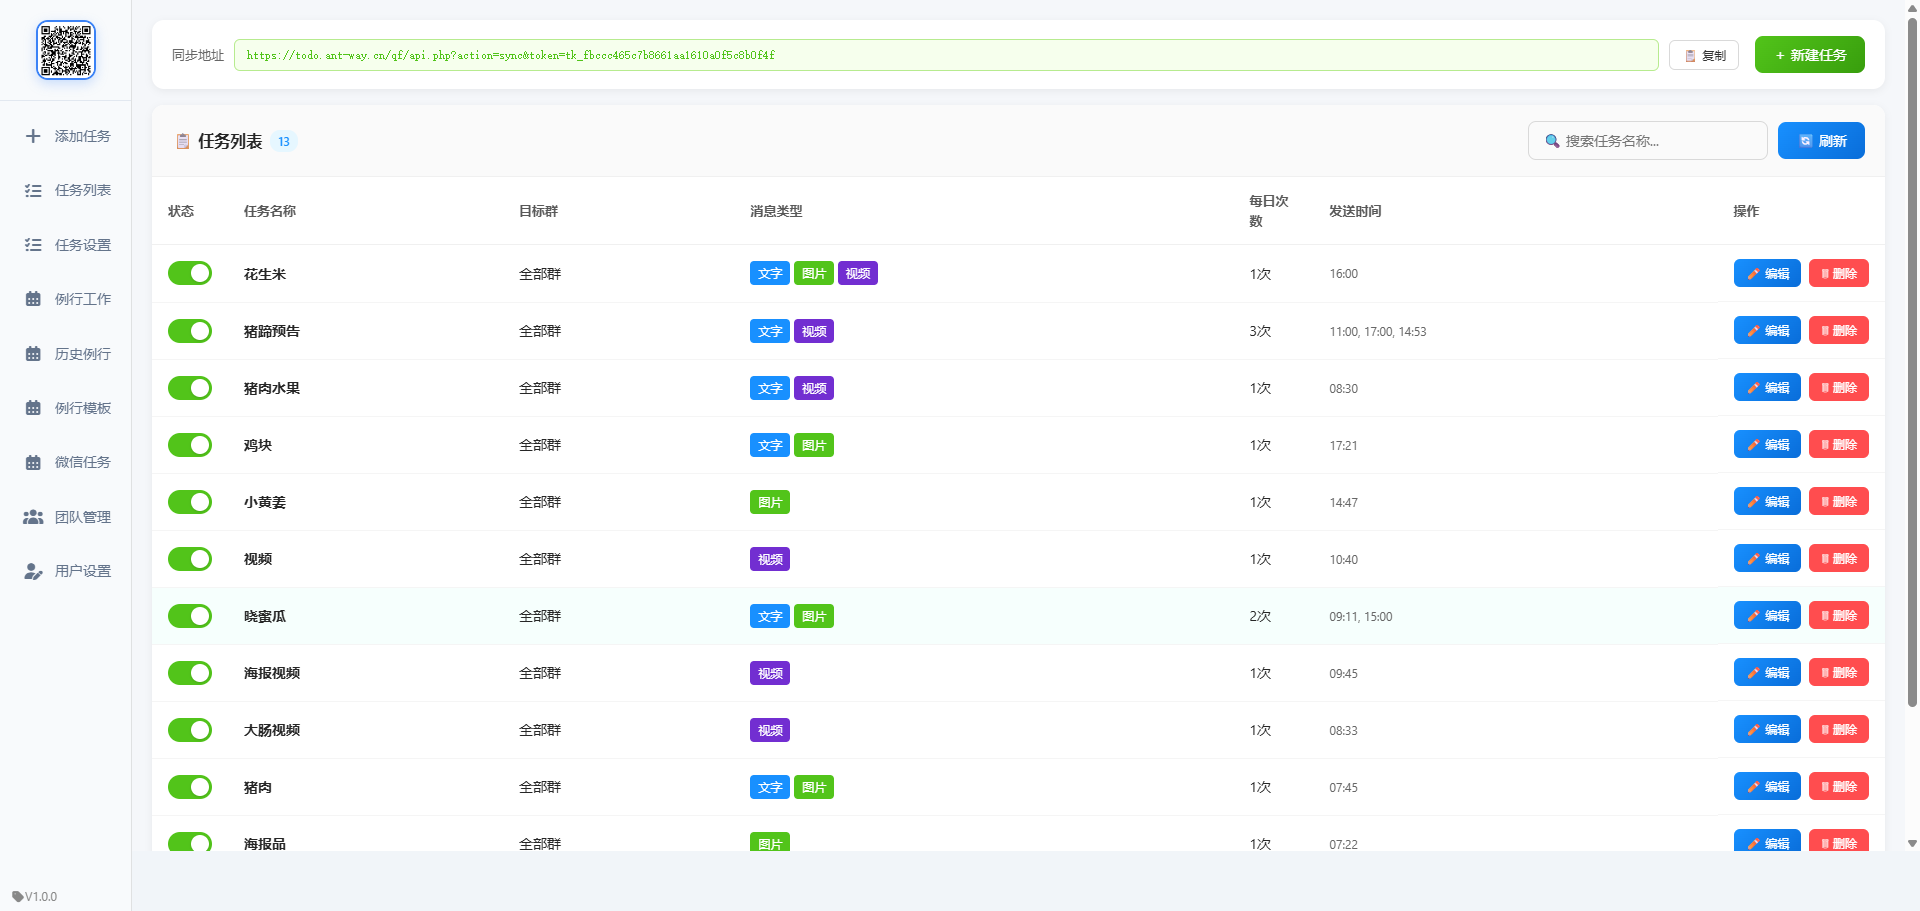Delete the 猪肉 task
1920x911 pixels.
pyautogui.click(x=1839, y=786)
